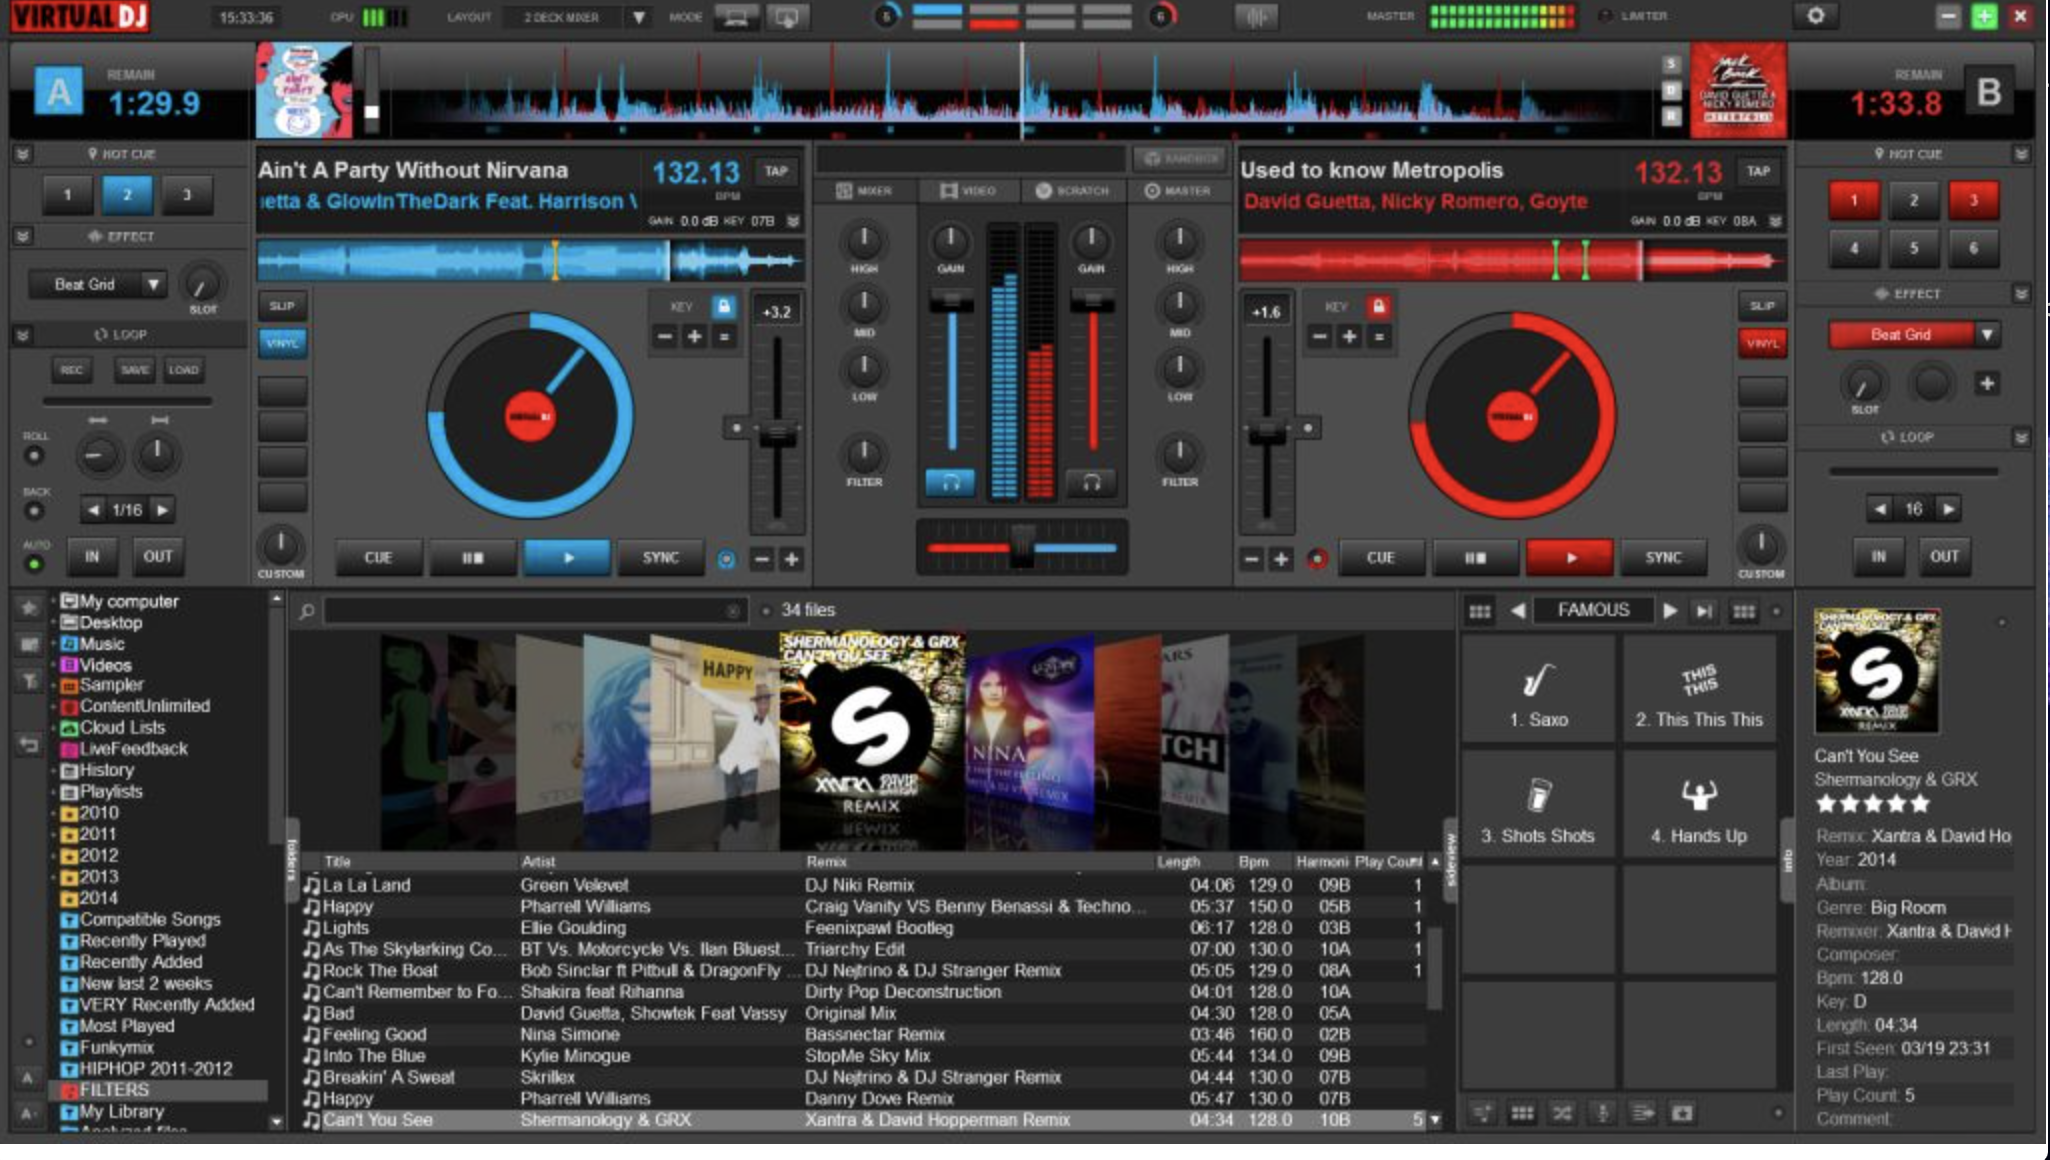Trigger the Hands Up sampler pad
The image size is (2050, 1160).
1699,806
